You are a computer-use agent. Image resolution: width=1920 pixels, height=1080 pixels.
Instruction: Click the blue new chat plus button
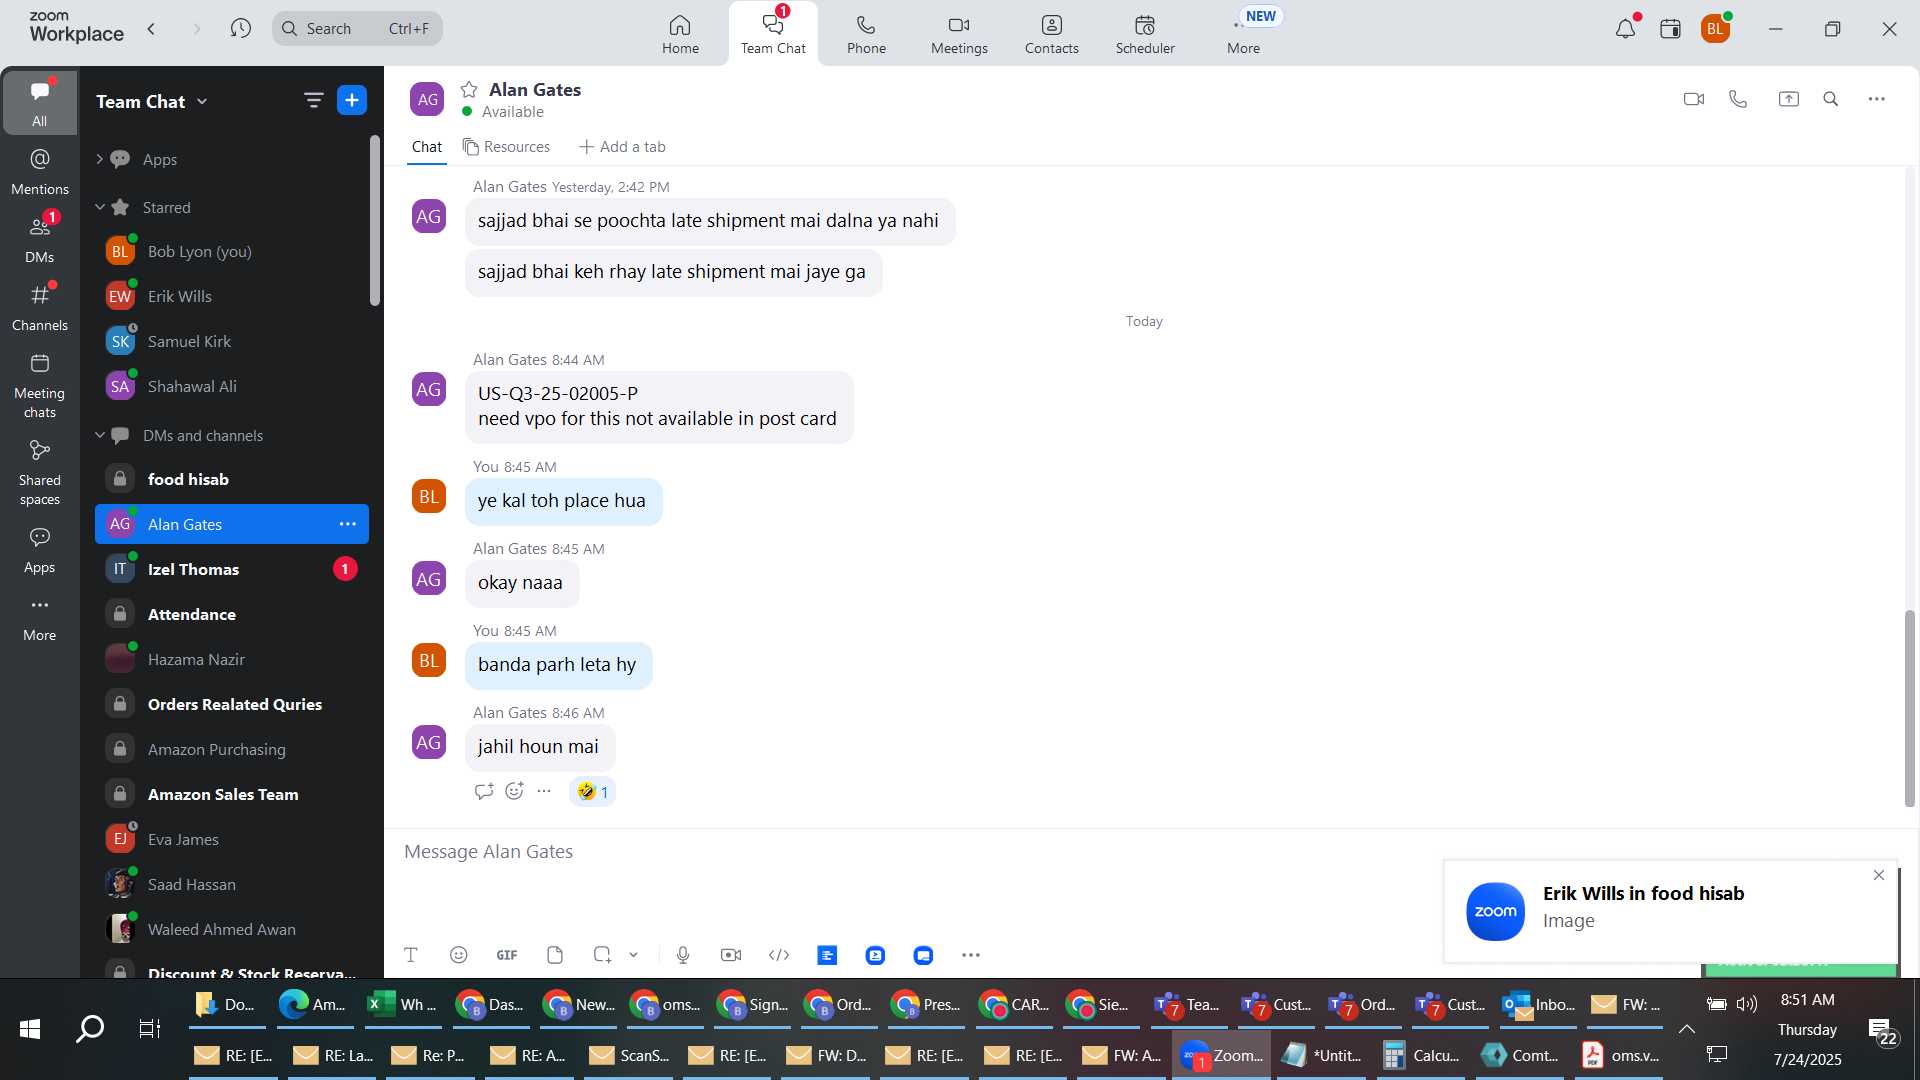coord(352,100)
